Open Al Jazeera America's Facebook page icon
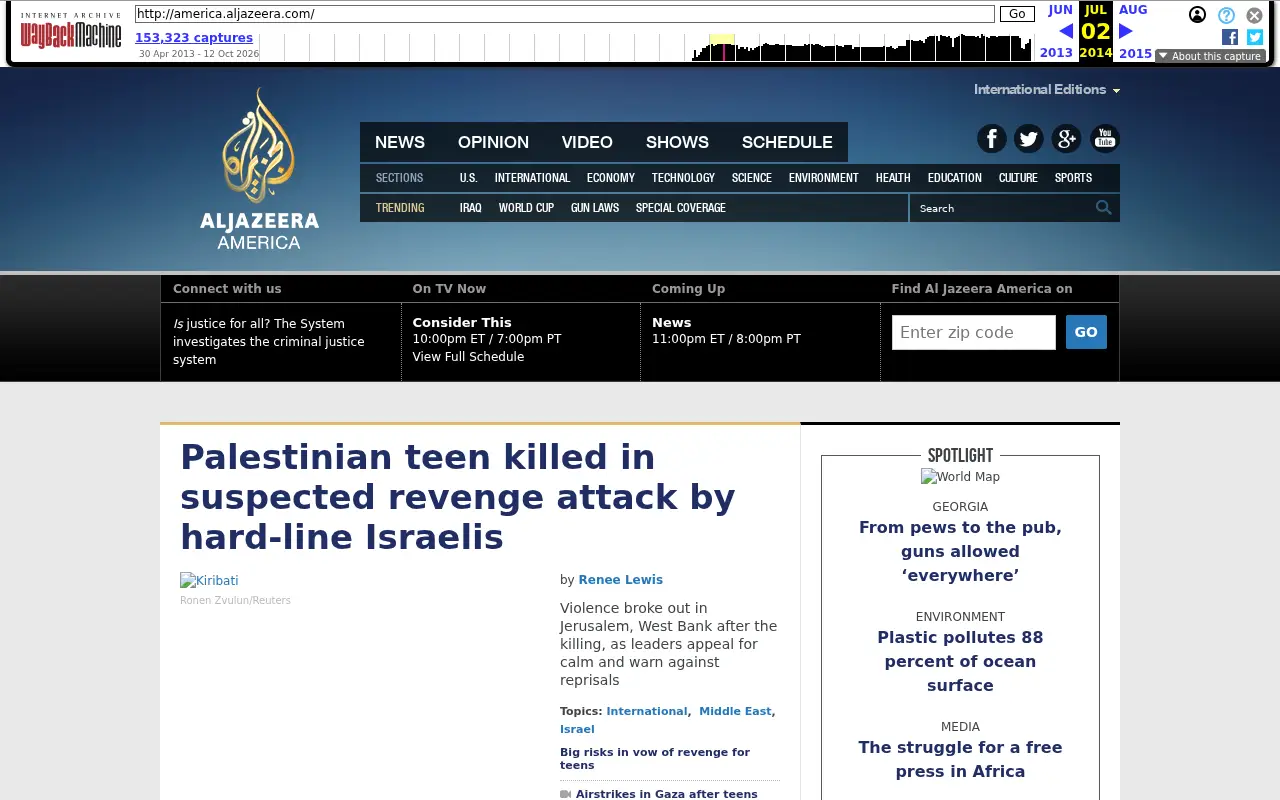Image resolution: width=1280 pixels, height=800 pixels. [992, 138]
